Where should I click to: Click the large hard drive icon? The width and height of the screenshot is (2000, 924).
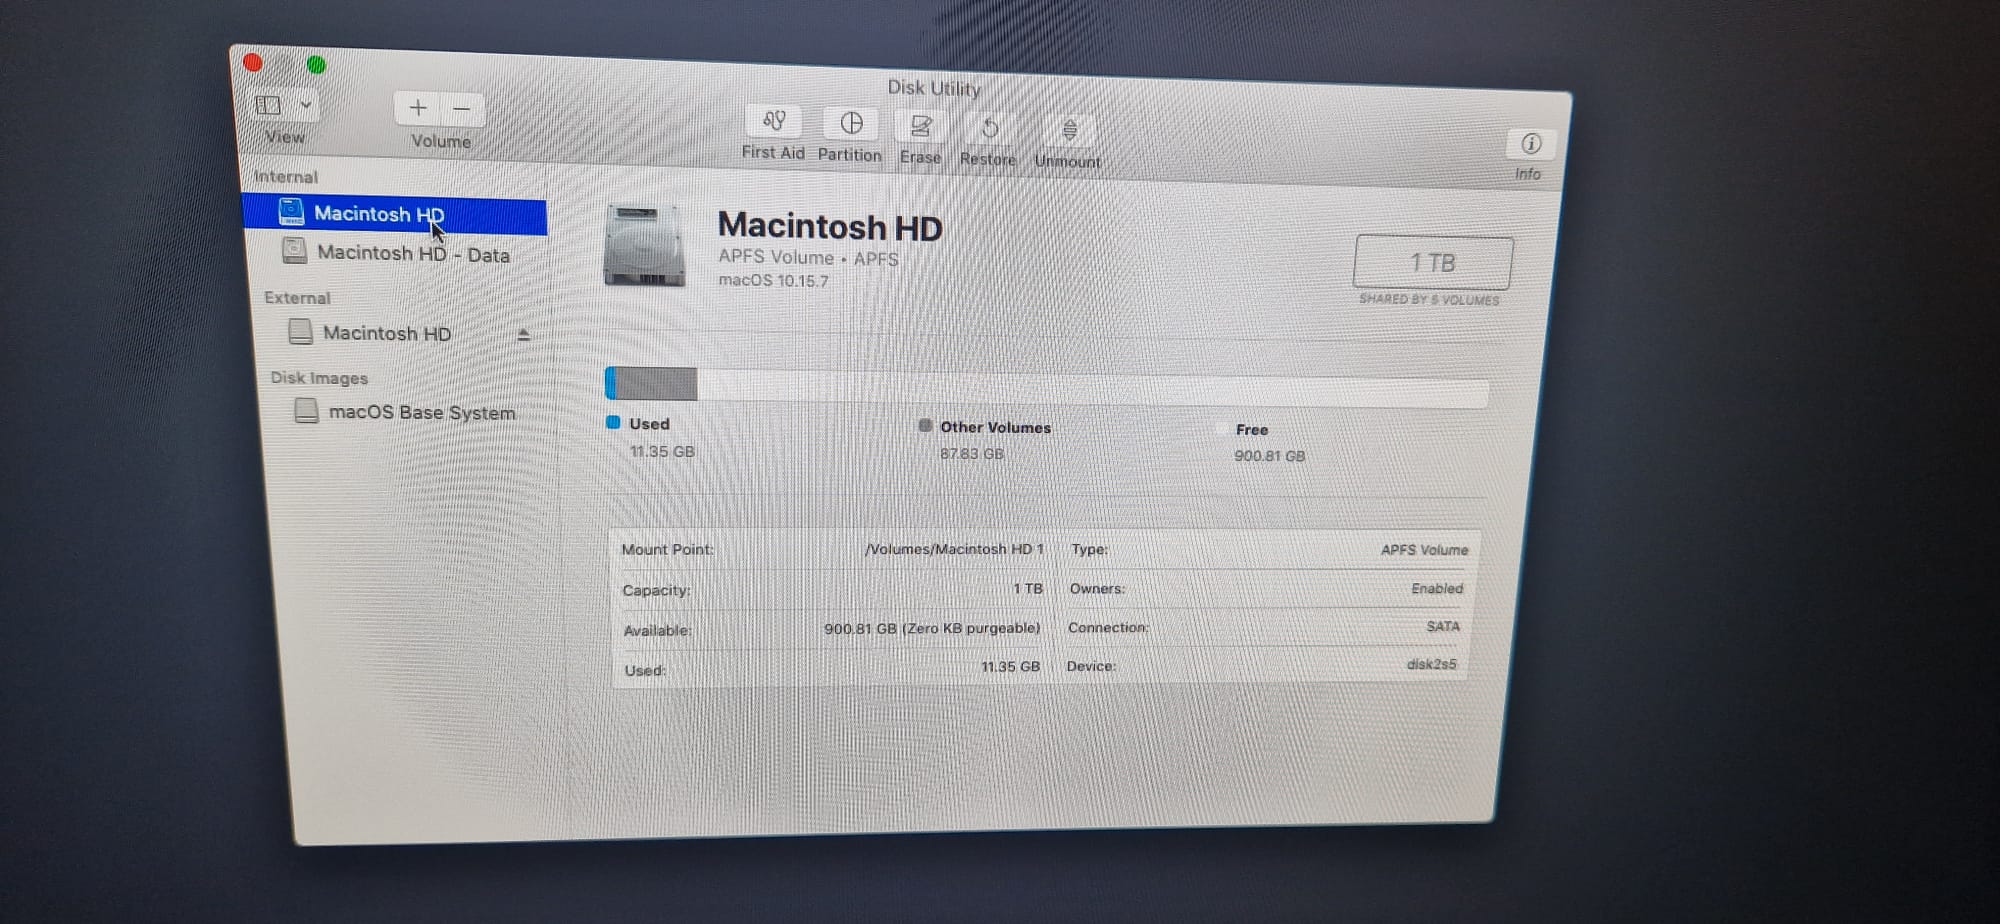point(645,246)
